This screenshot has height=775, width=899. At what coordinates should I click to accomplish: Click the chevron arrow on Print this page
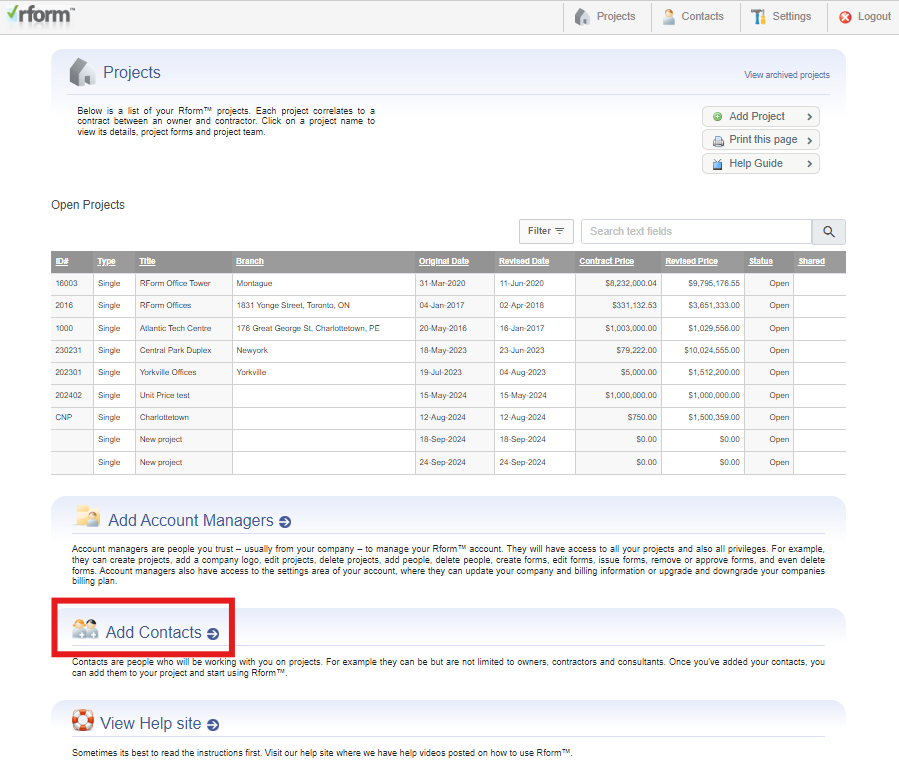point(810,140)
